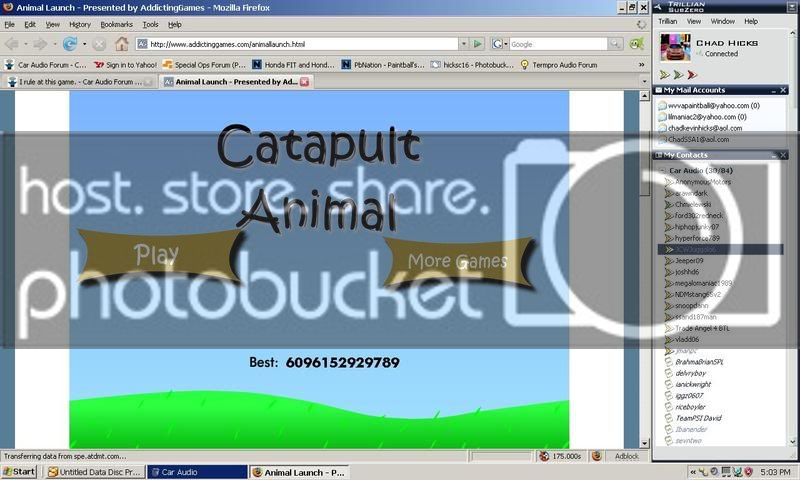Close the Animal Launch tab
This screenshot has width=800, height=480.
pyautogui.click(x=304, y=82)
